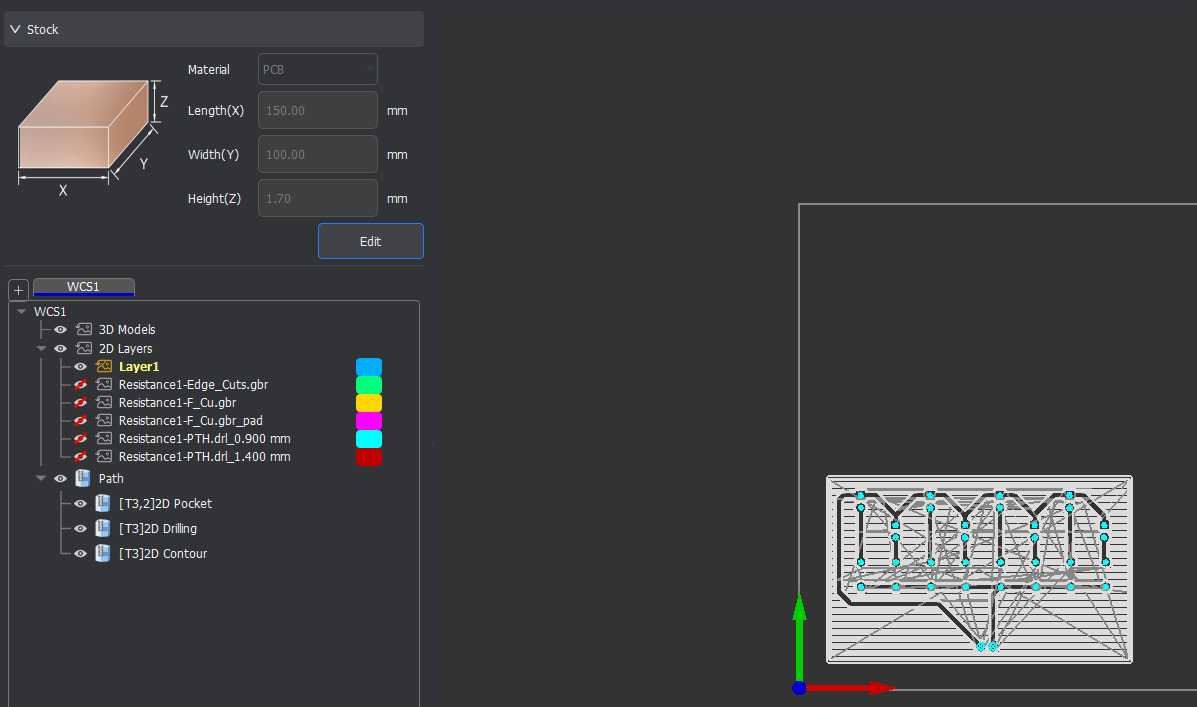Click the Length(X) input field
Screen dimensions: 1197x707
(x=317, y=111)
